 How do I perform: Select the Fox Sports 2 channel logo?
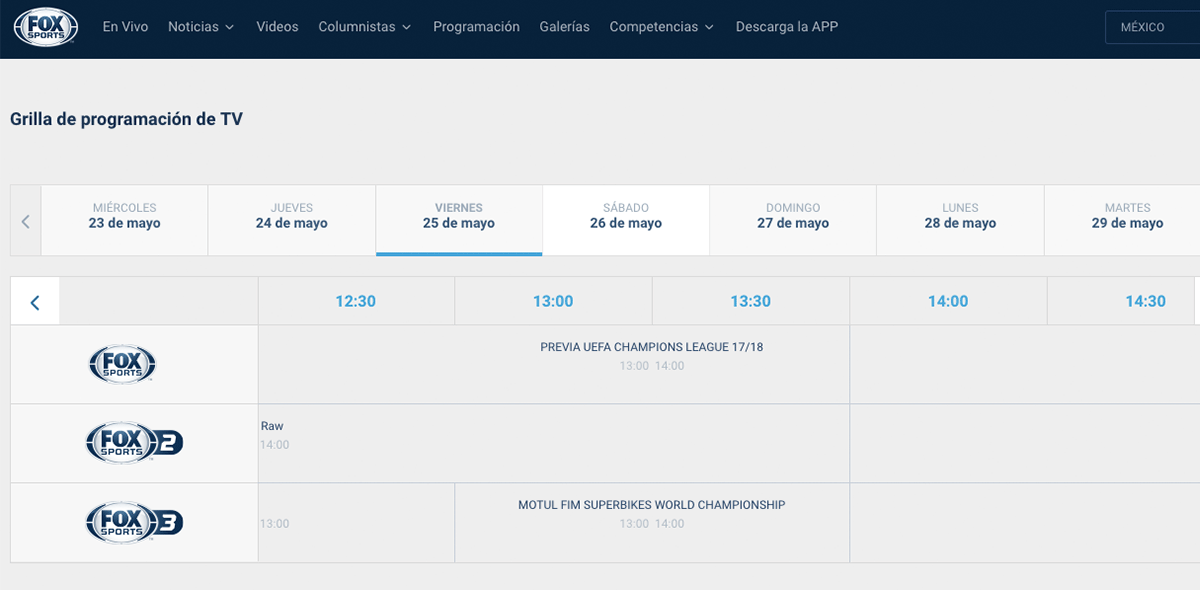tap(134, 443)
